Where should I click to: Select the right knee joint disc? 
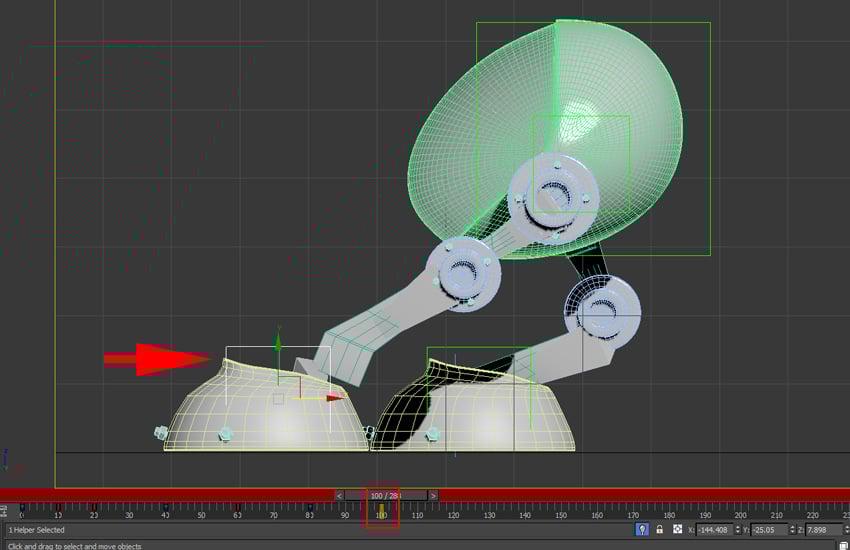[x=603, y=314]
